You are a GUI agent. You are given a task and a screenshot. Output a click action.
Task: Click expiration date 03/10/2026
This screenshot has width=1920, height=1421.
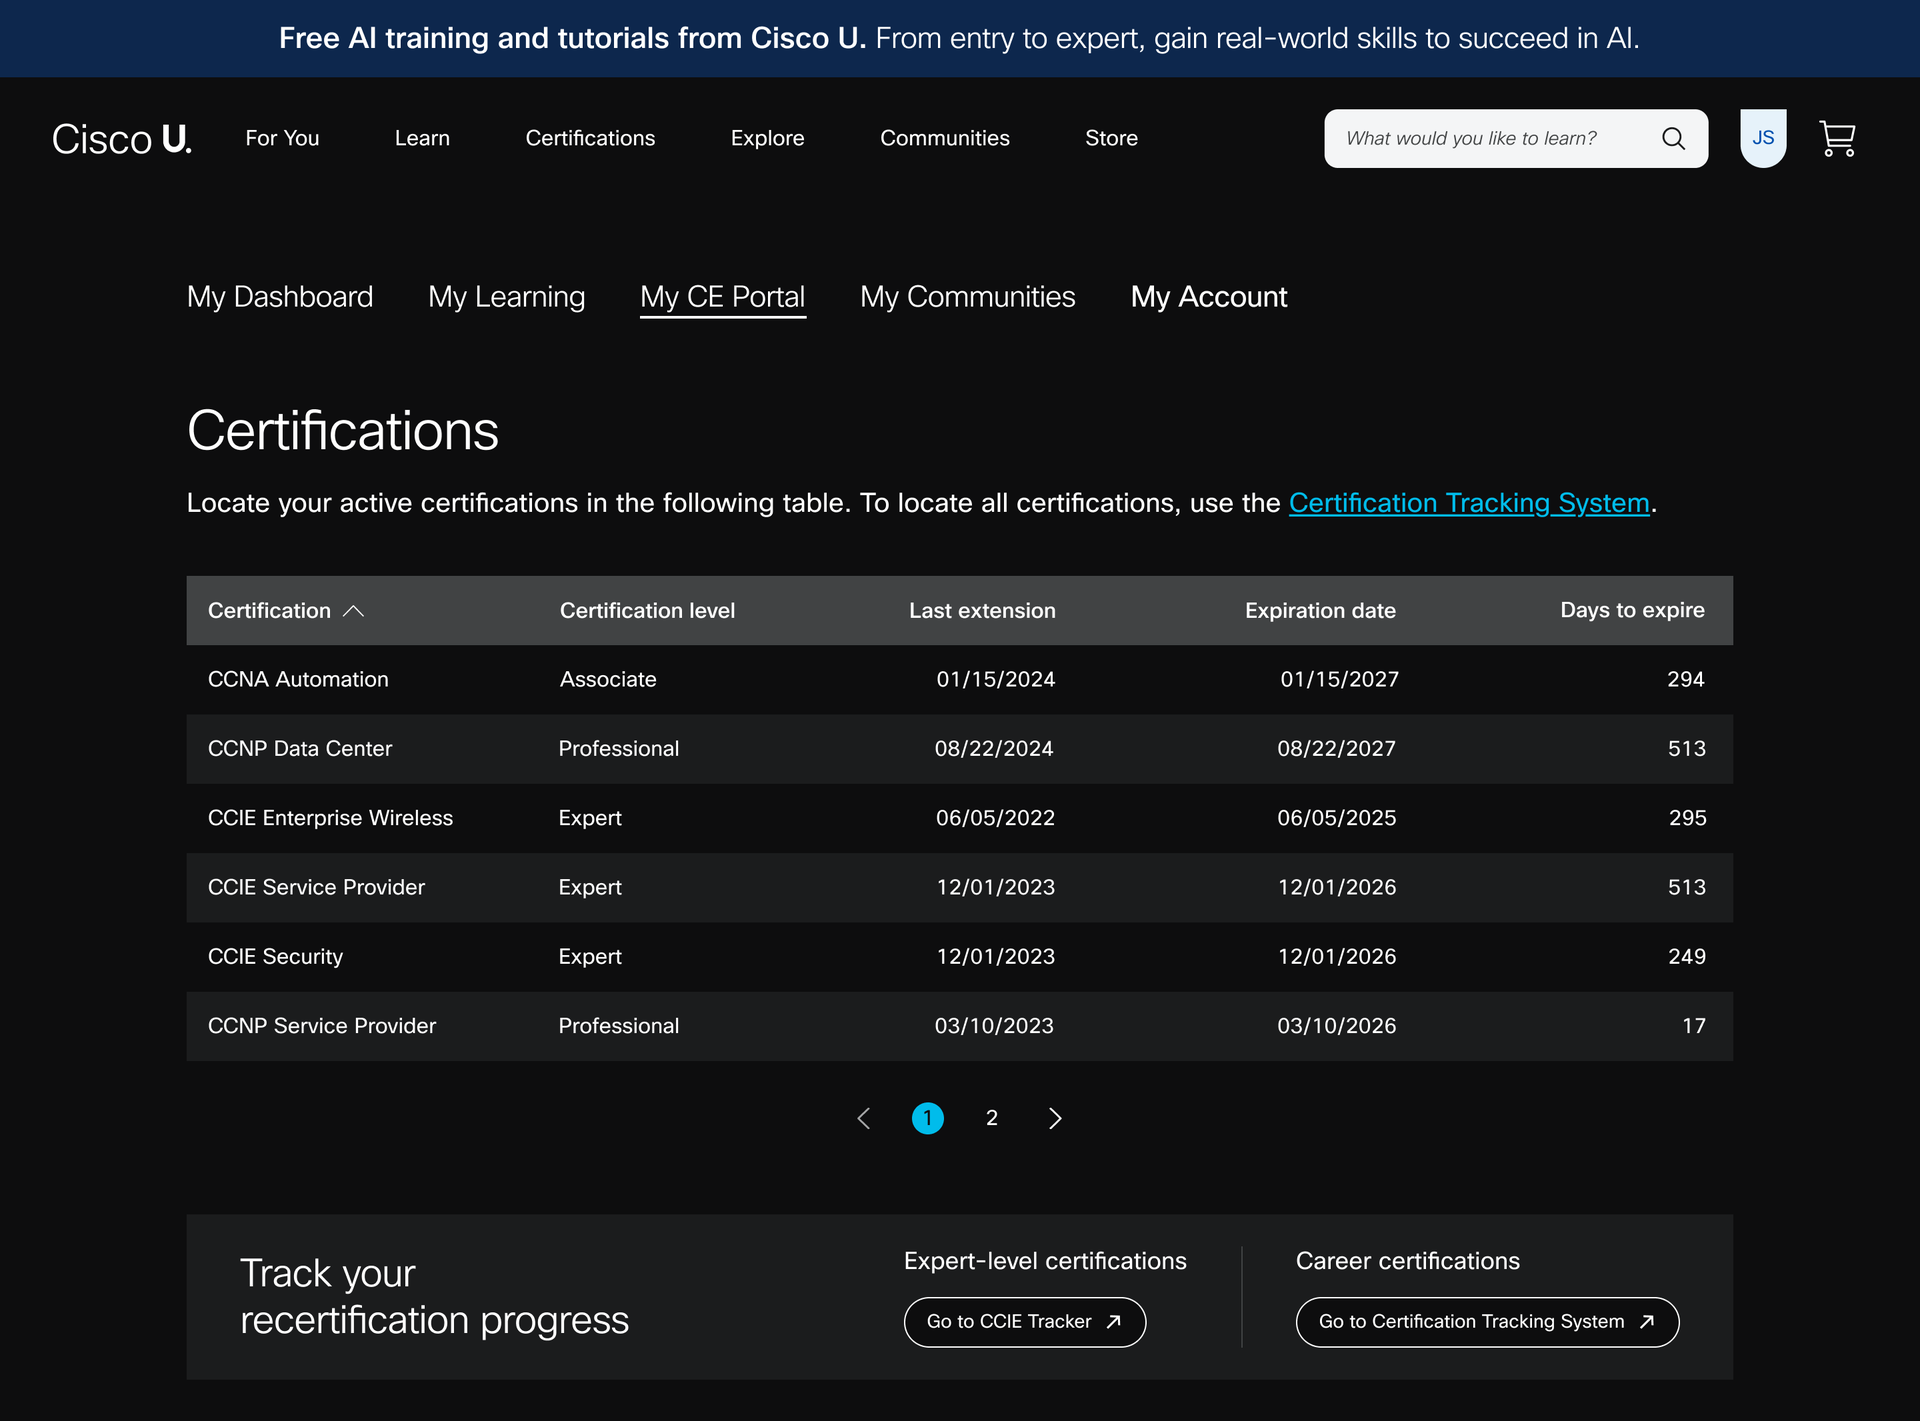tap(1336, 1026)
